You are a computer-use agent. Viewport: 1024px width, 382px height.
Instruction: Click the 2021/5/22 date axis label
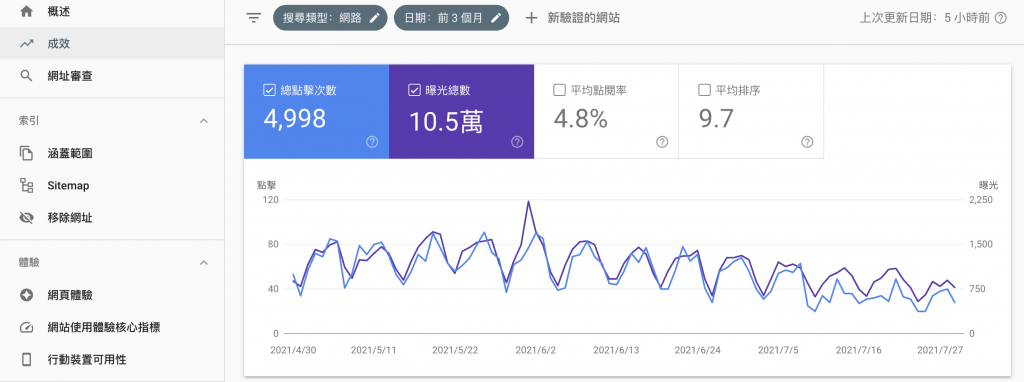pyautogui.click(x=455, y=350)
